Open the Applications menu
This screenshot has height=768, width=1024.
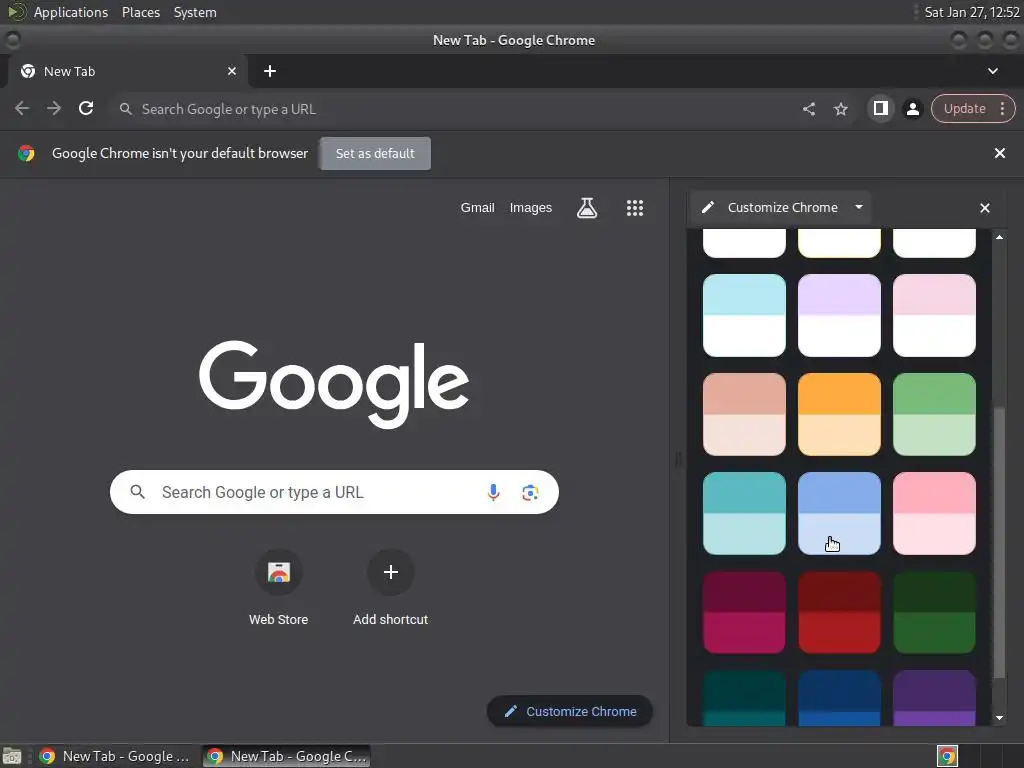(x=71, y=12)
